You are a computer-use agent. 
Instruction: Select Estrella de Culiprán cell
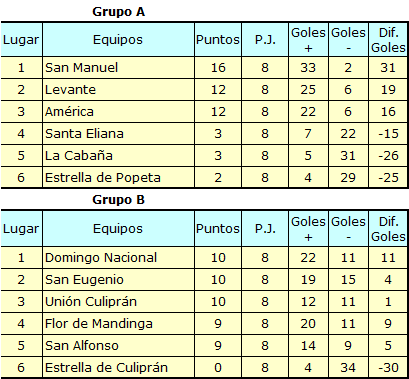click(x=118, y=367)
